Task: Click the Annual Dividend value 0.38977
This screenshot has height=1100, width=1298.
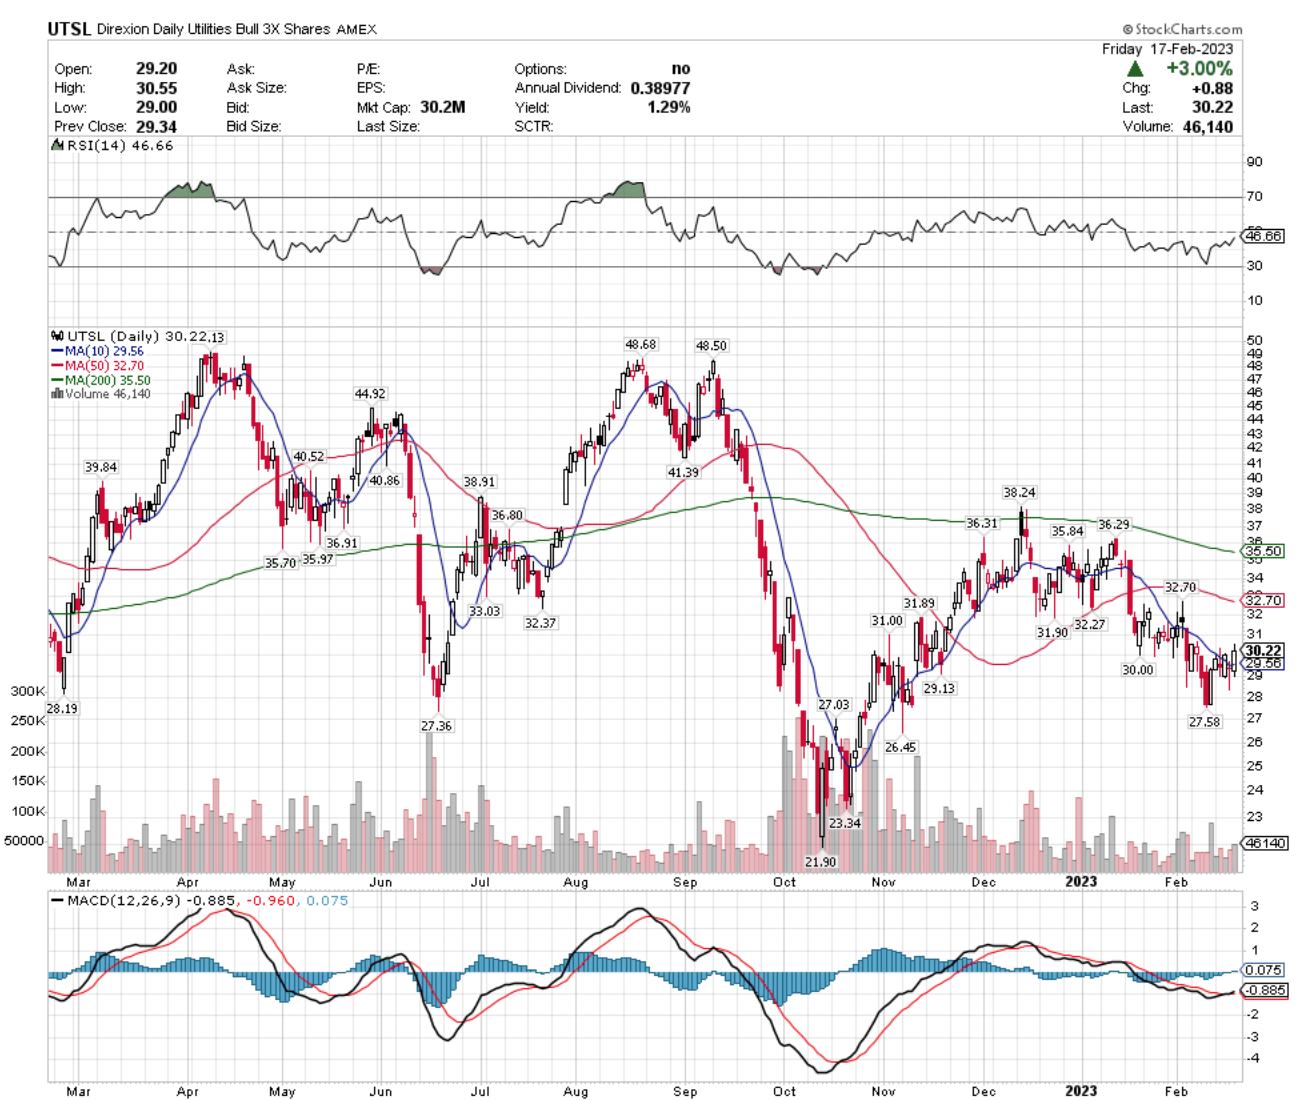Action: click(x=660, y=88)
